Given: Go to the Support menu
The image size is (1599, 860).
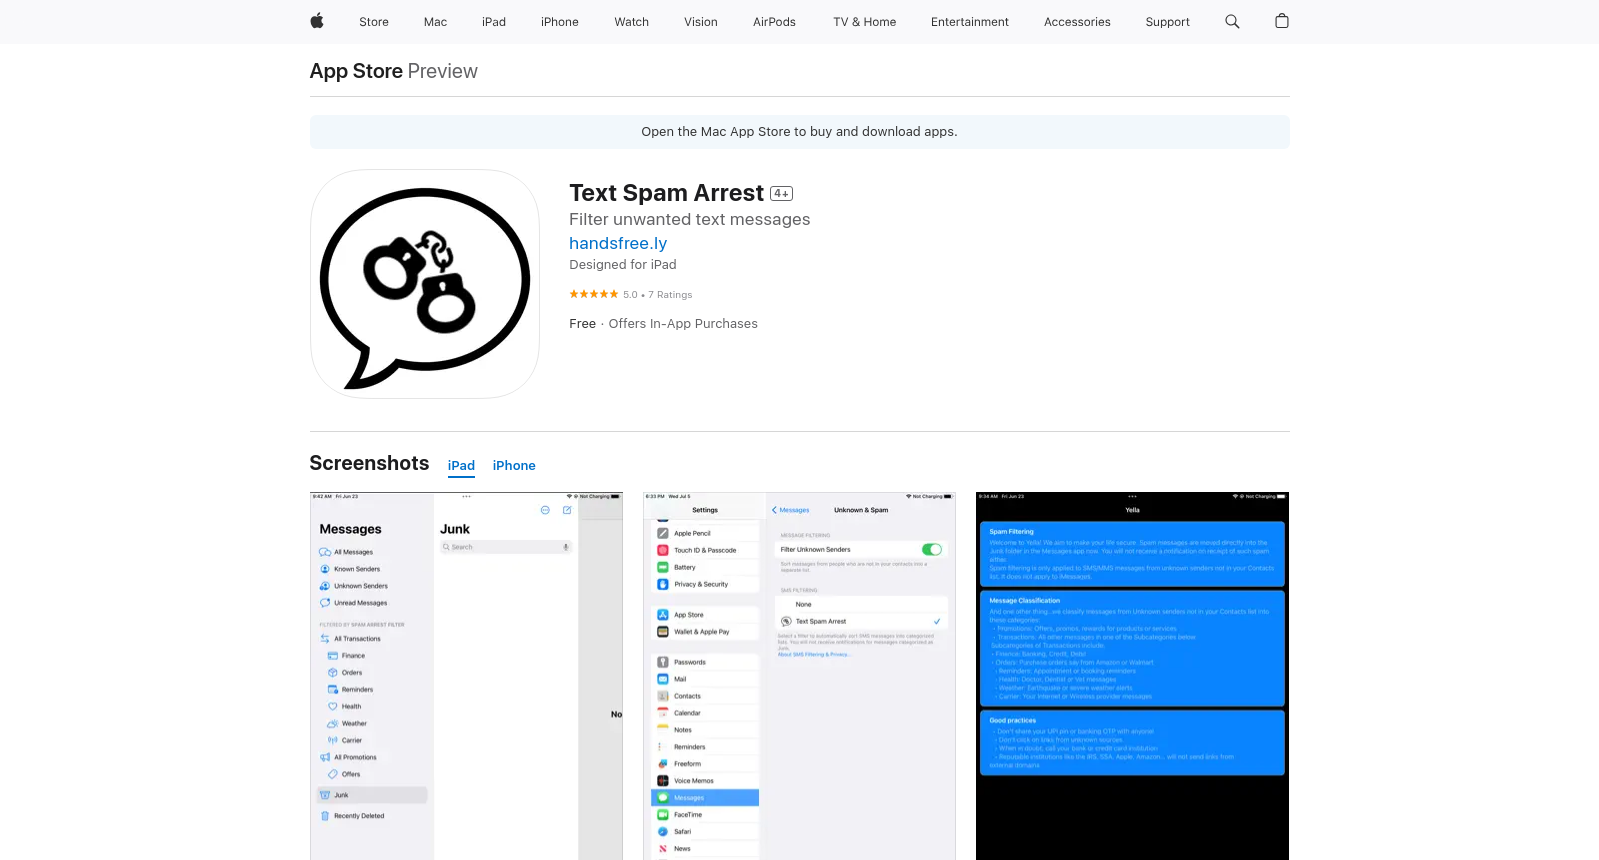Looking at the screenshot, I should (1168, 22).
